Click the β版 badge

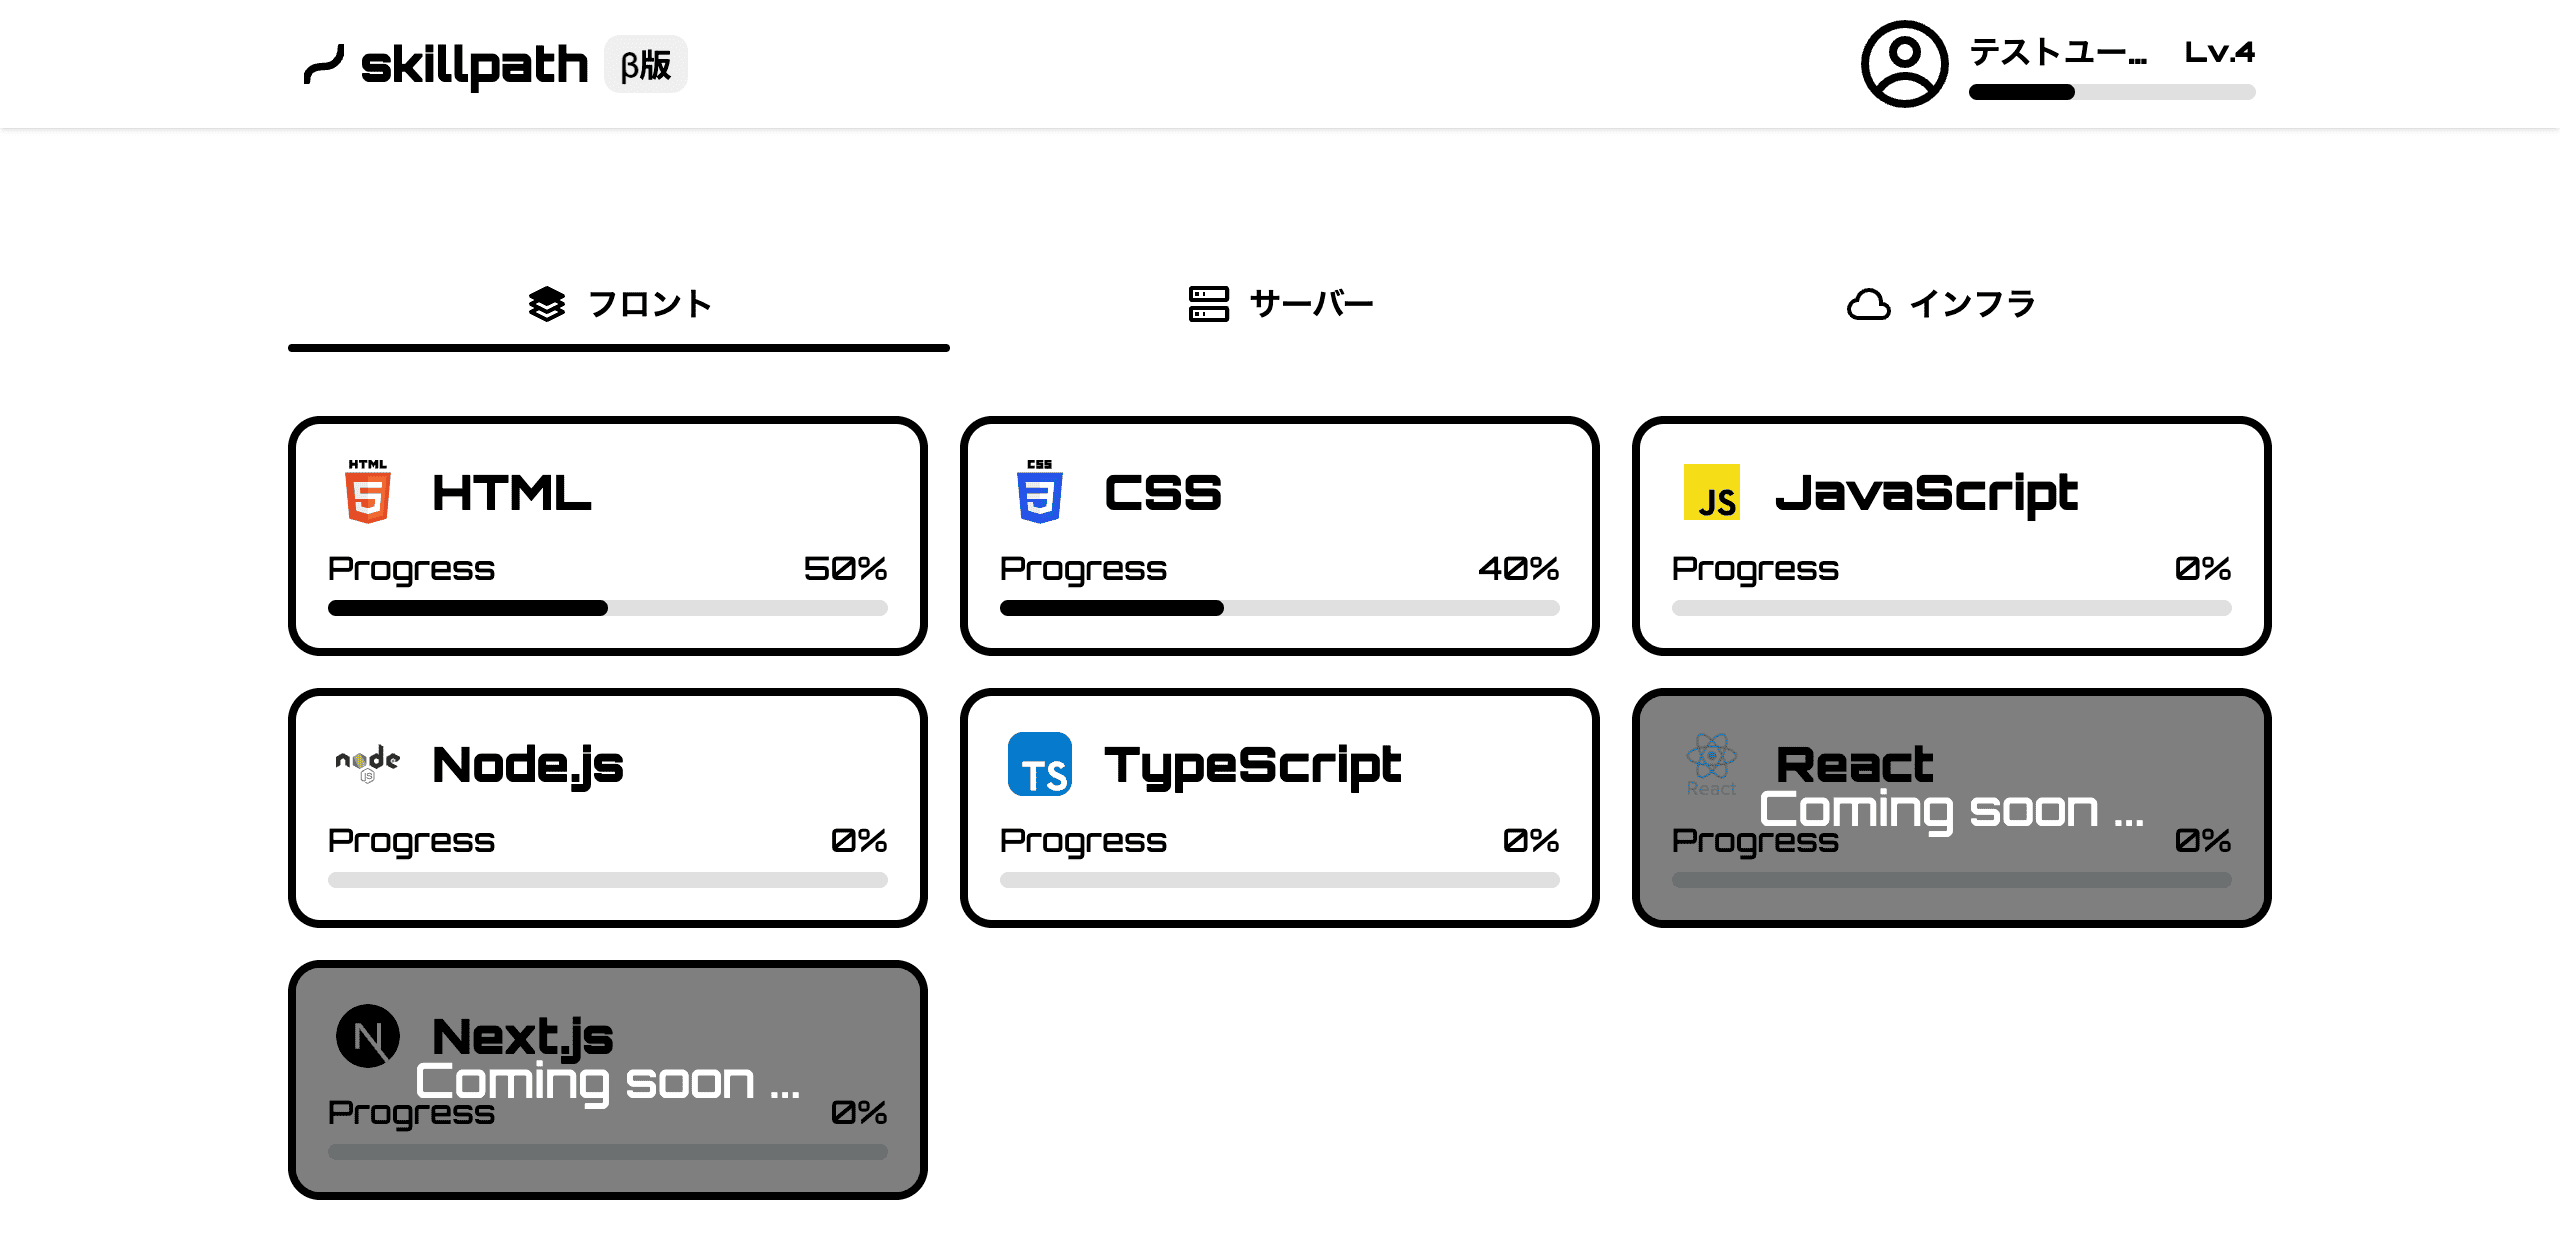click(645, 65)
